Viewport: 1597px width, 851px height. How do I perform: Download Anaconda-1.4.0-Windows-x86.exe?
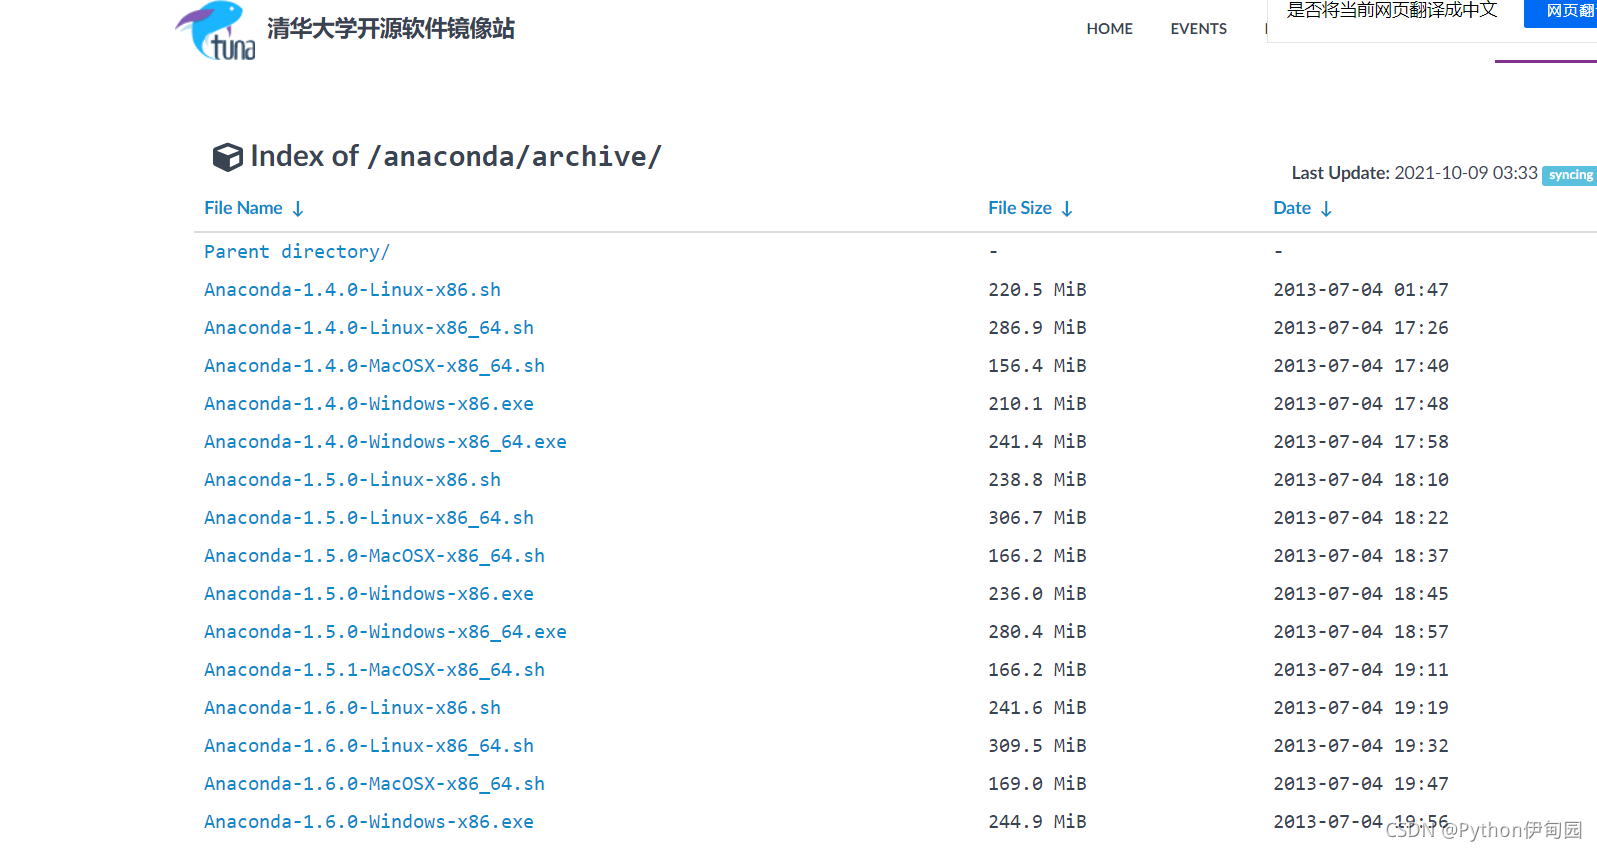[369, 404]
